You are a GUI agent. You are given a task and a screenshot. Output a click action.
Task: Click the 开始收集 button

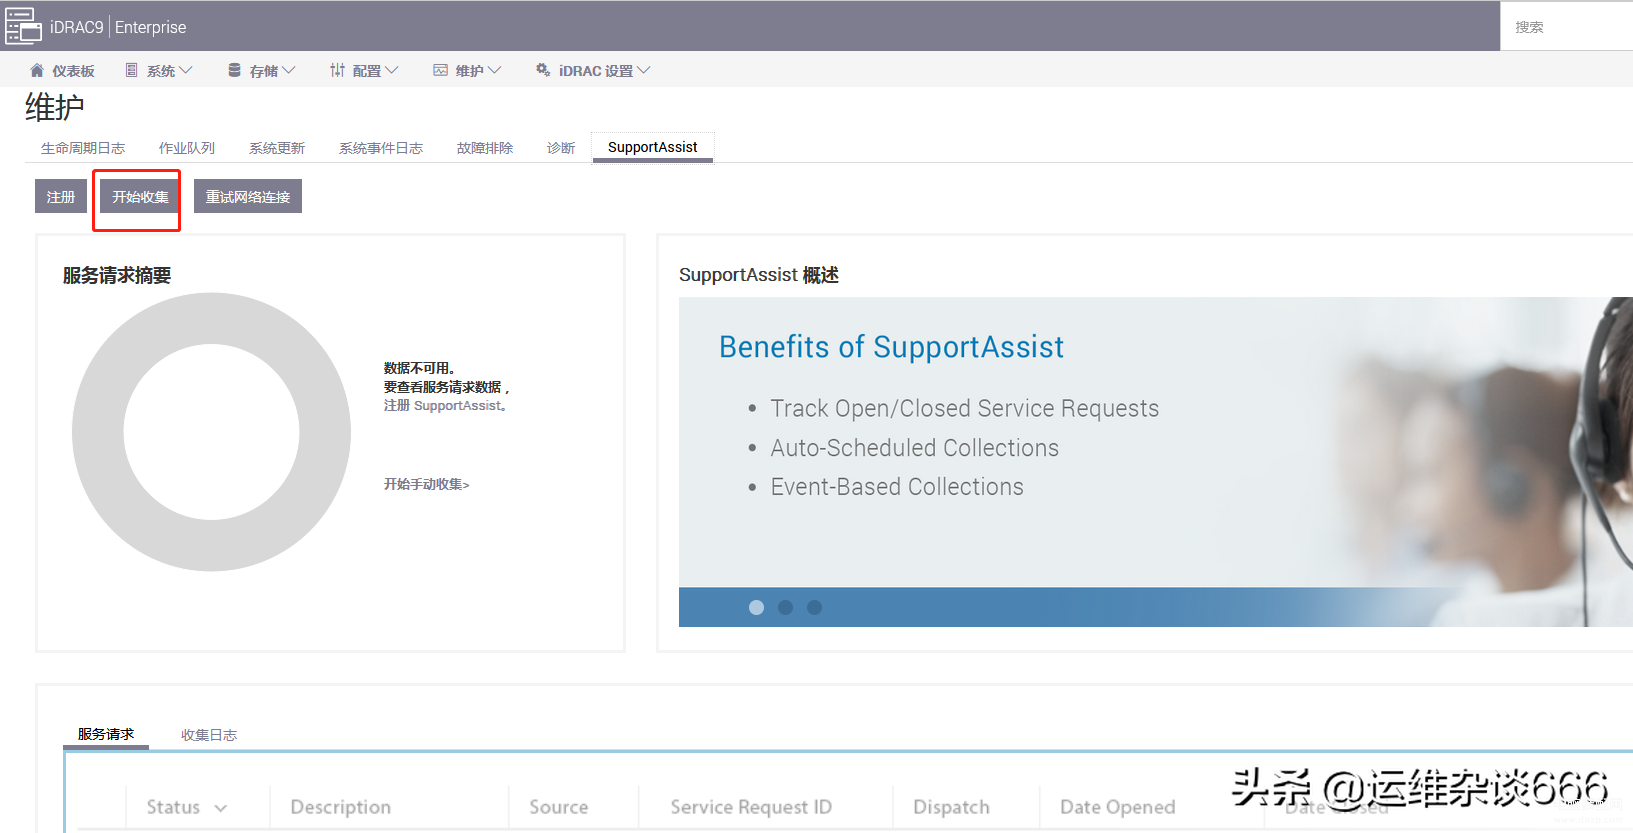(x=140, y=196)
